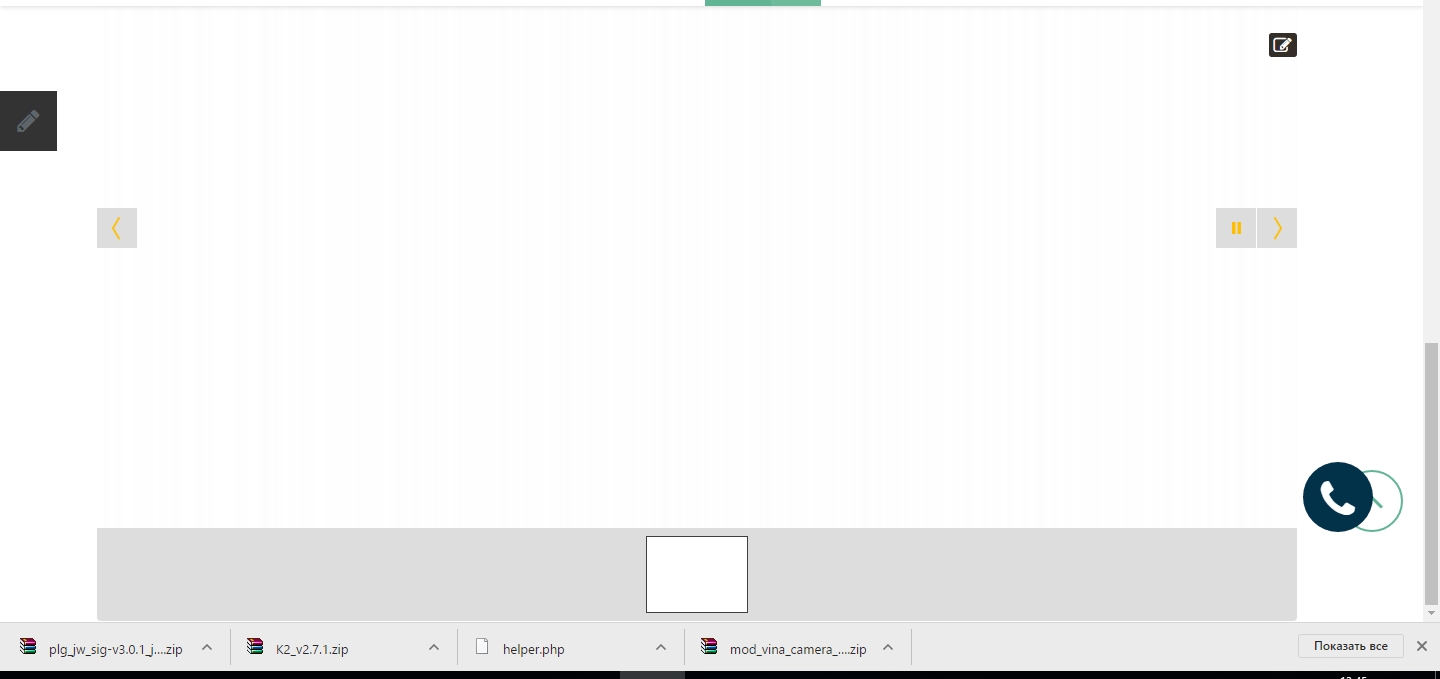This screenshot has width=1440, height=679.
Task: Go to the previous slide arrow
Action: coord(117,228)
